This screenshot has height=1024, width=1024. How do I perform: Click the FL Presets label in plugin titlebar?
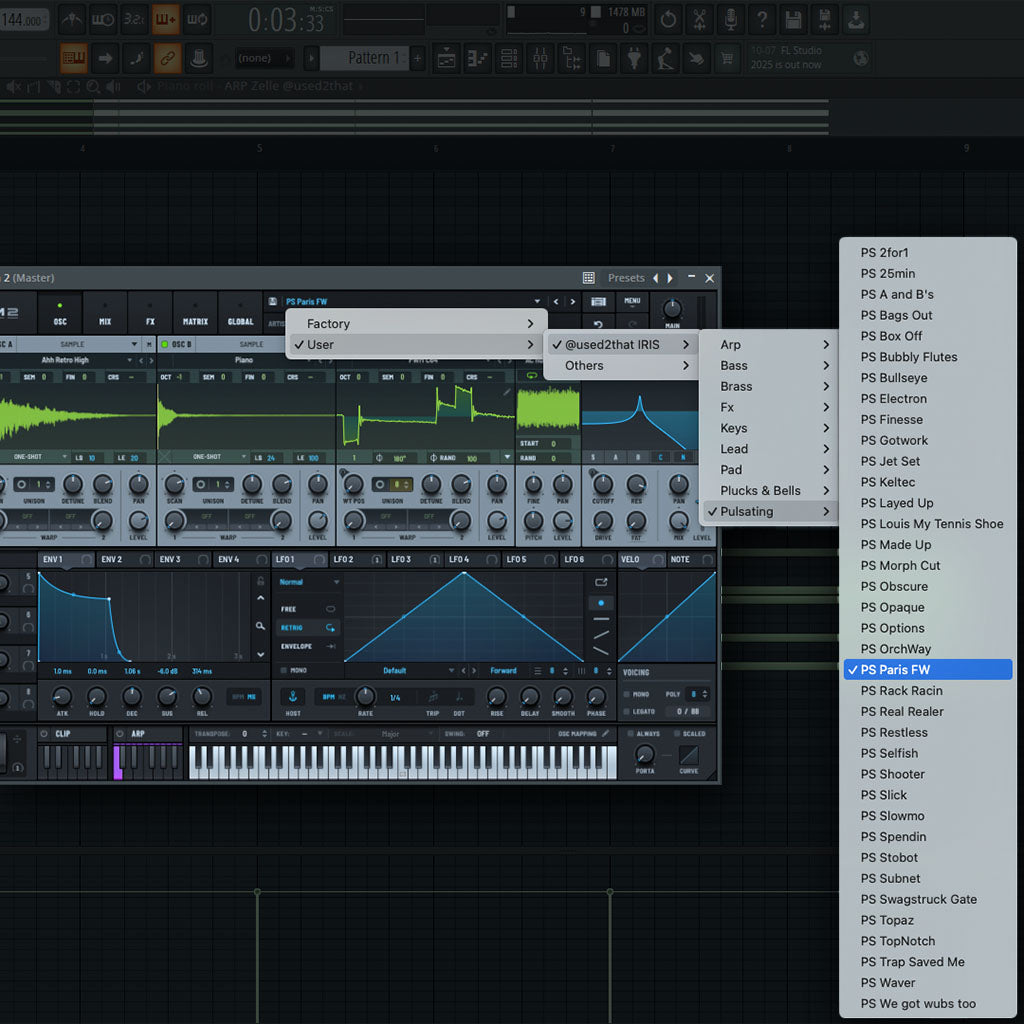[626, 278]
